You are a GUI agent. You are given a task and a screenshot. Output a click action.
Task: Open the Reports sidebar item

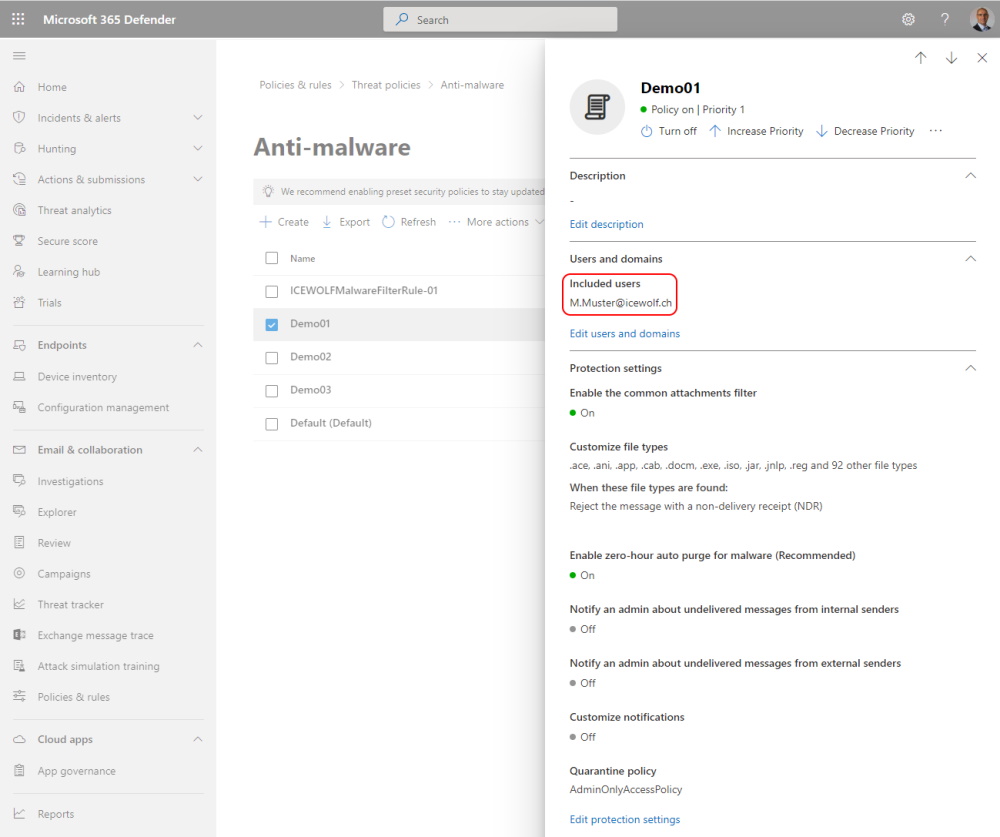click(x=55, y=813)
